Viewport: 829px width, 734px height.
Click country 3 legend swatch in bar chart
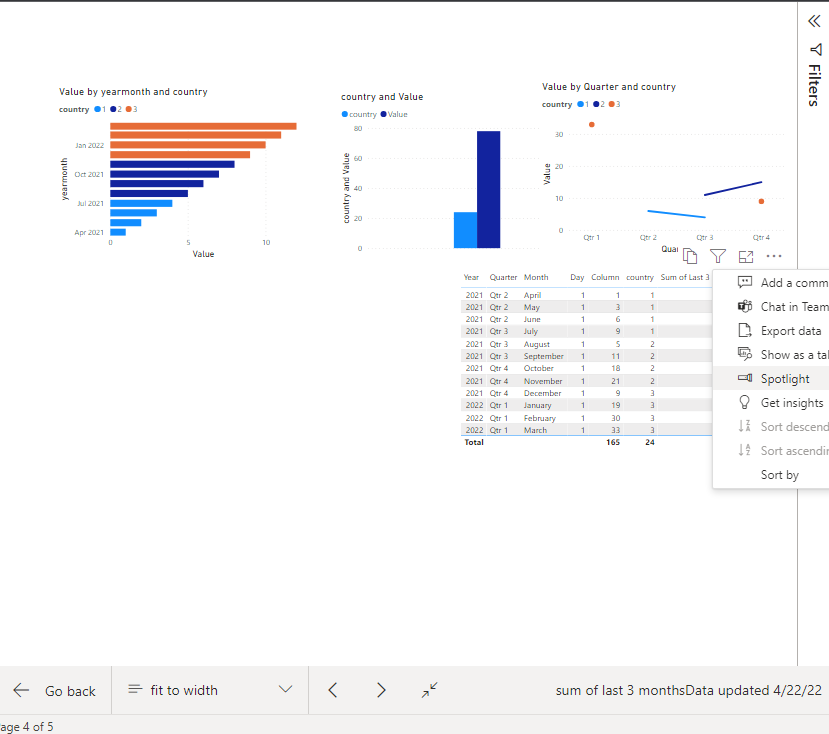[128, 109]
